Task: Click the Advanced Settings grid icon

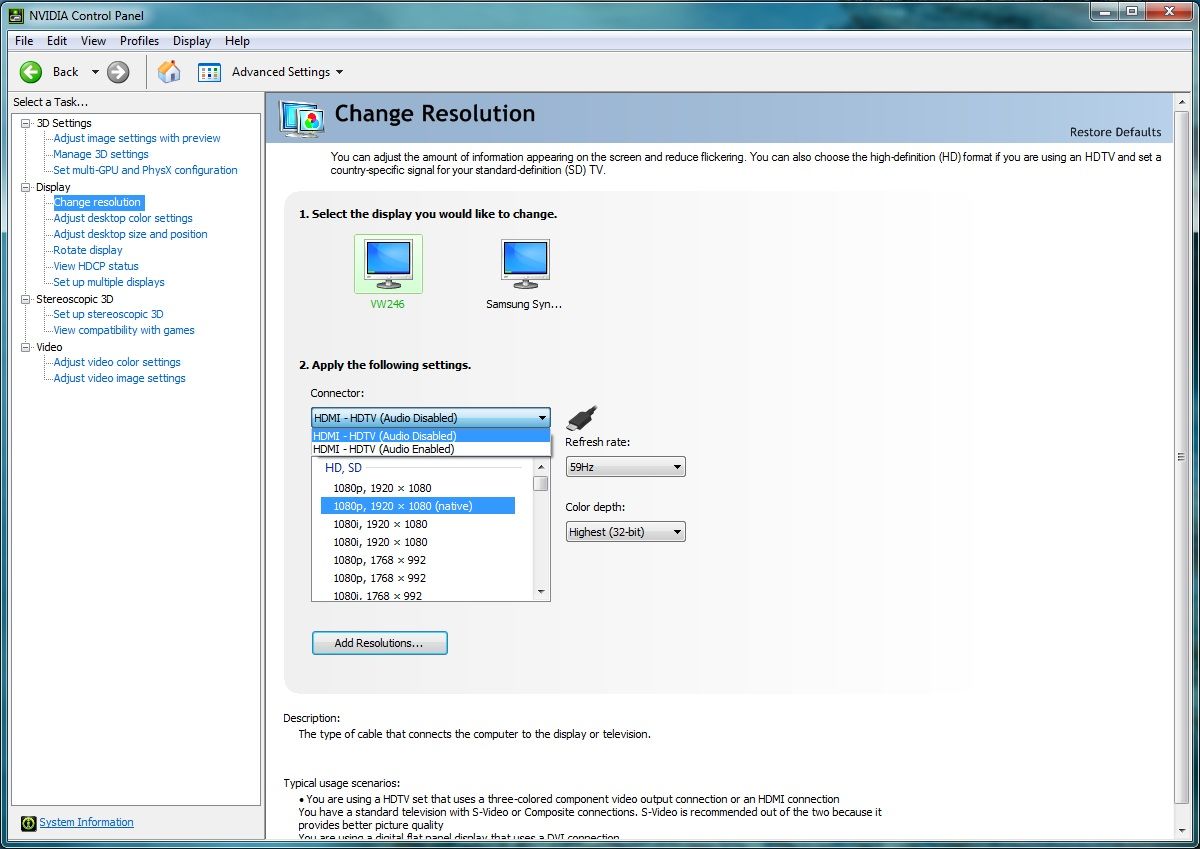Action: point(209,72)
